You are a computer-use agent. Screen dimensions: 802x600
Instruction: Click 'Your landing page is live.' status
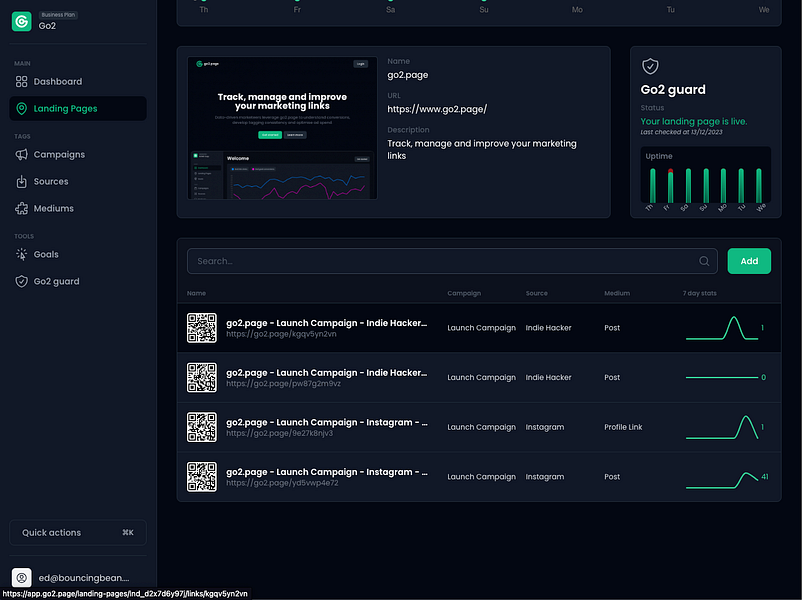click(694, 121)
